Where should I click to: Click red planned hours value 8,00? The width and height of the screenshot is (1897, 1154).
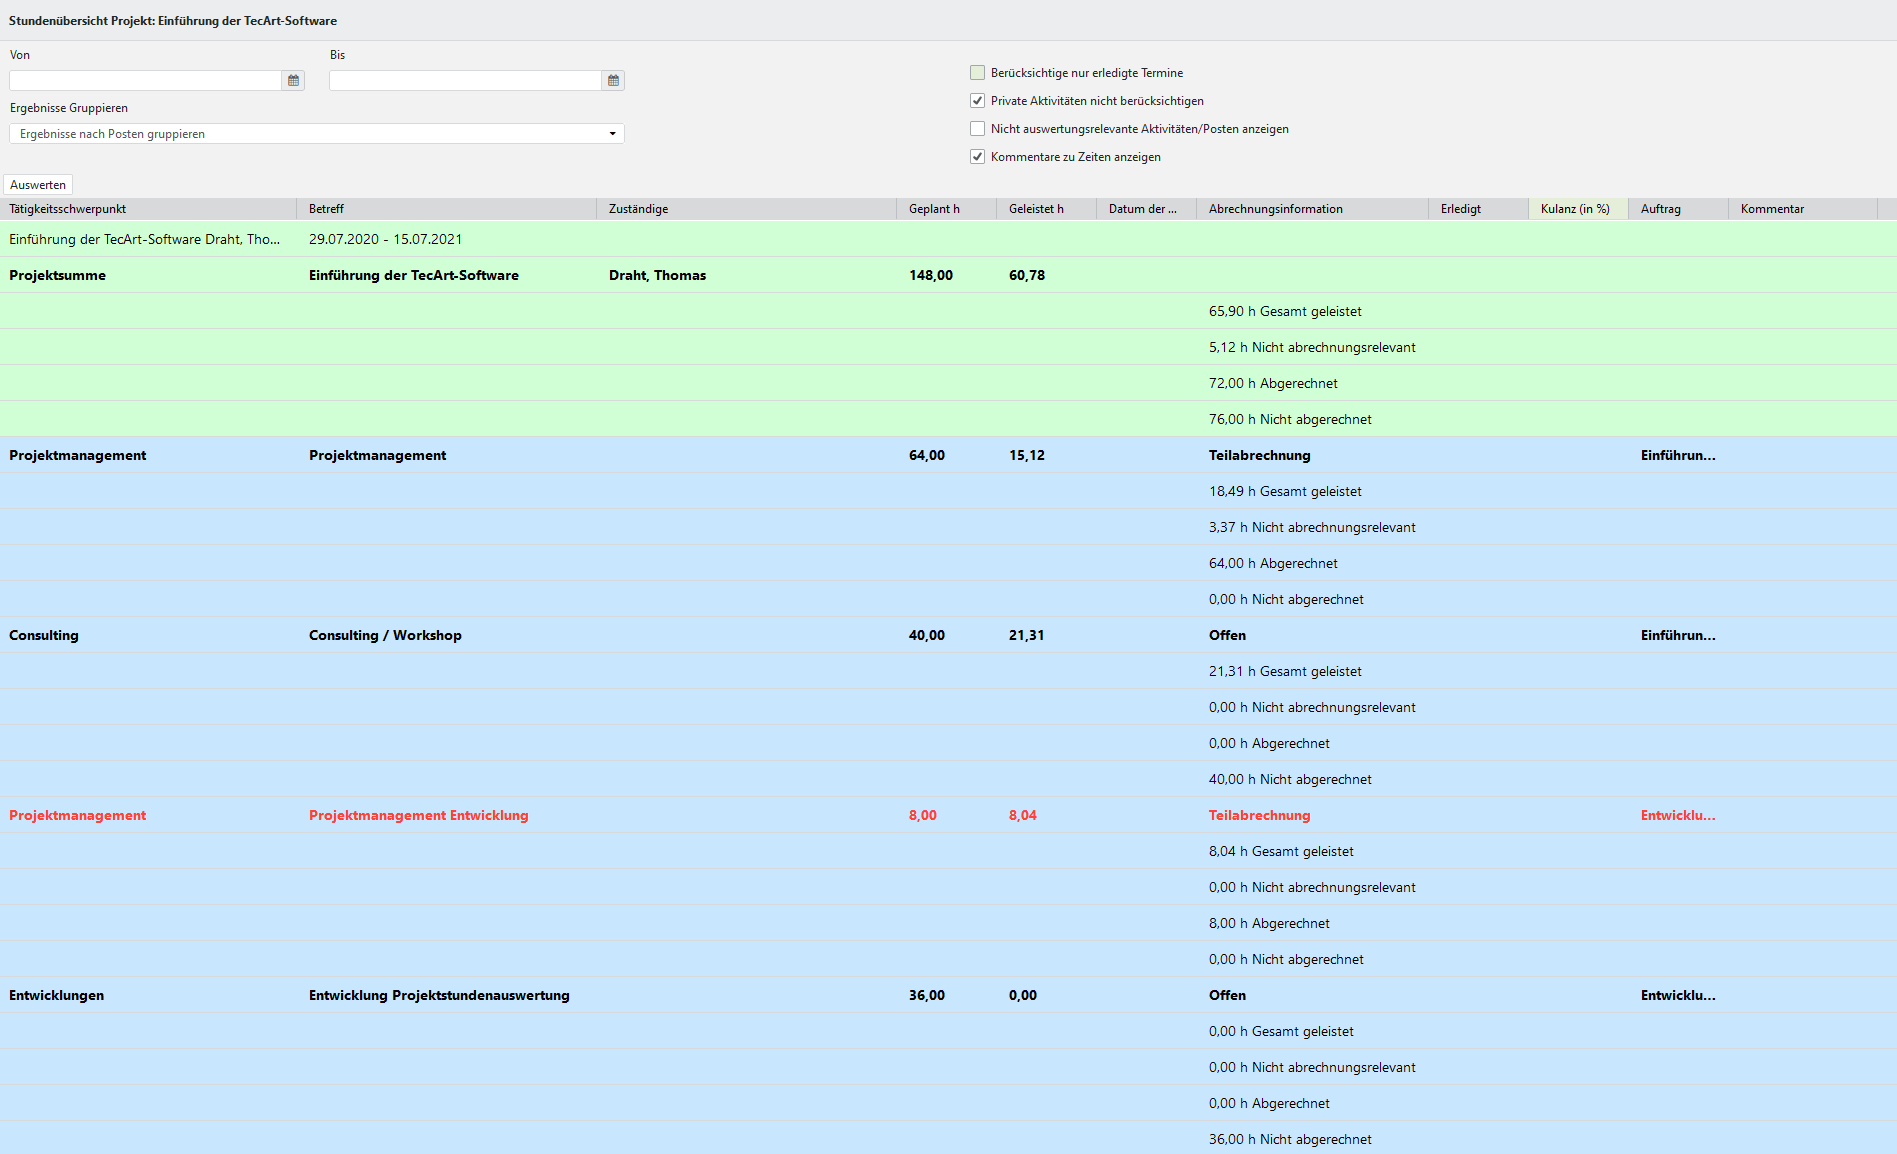tap(923, 815)
